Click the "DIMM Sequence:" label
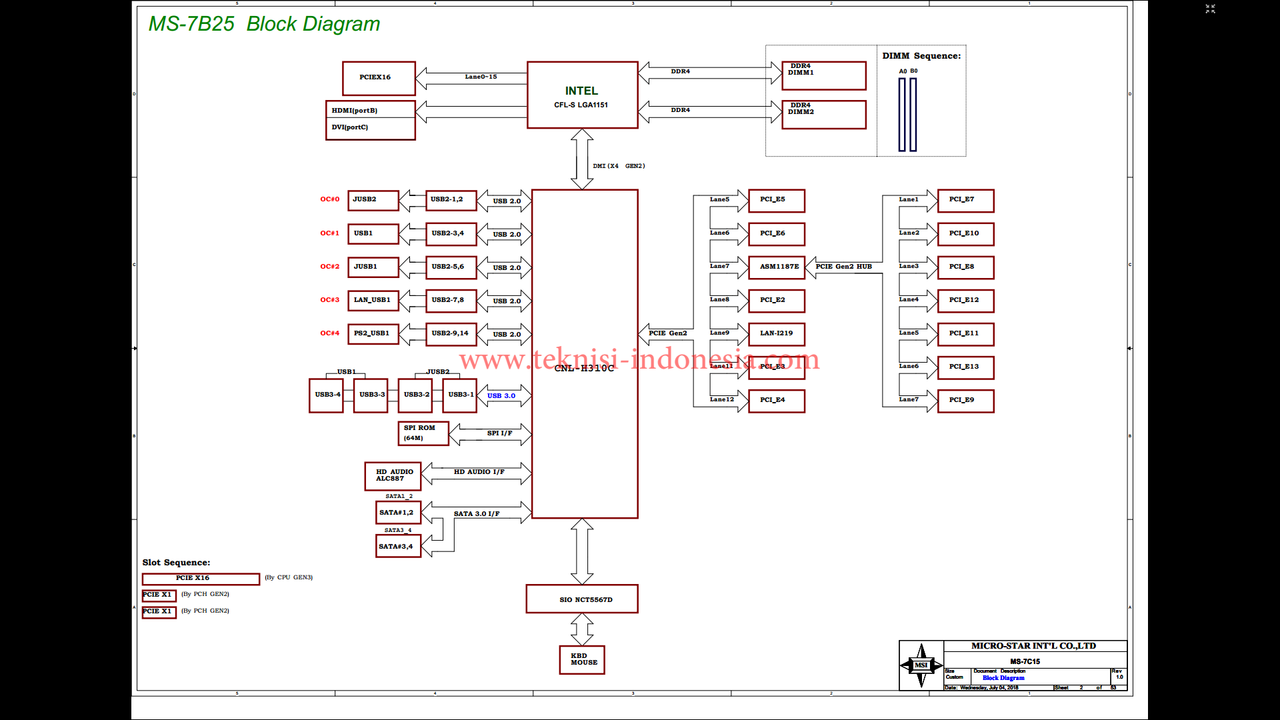This screenshot has width=1280, height=720. [x=921, y=56]
